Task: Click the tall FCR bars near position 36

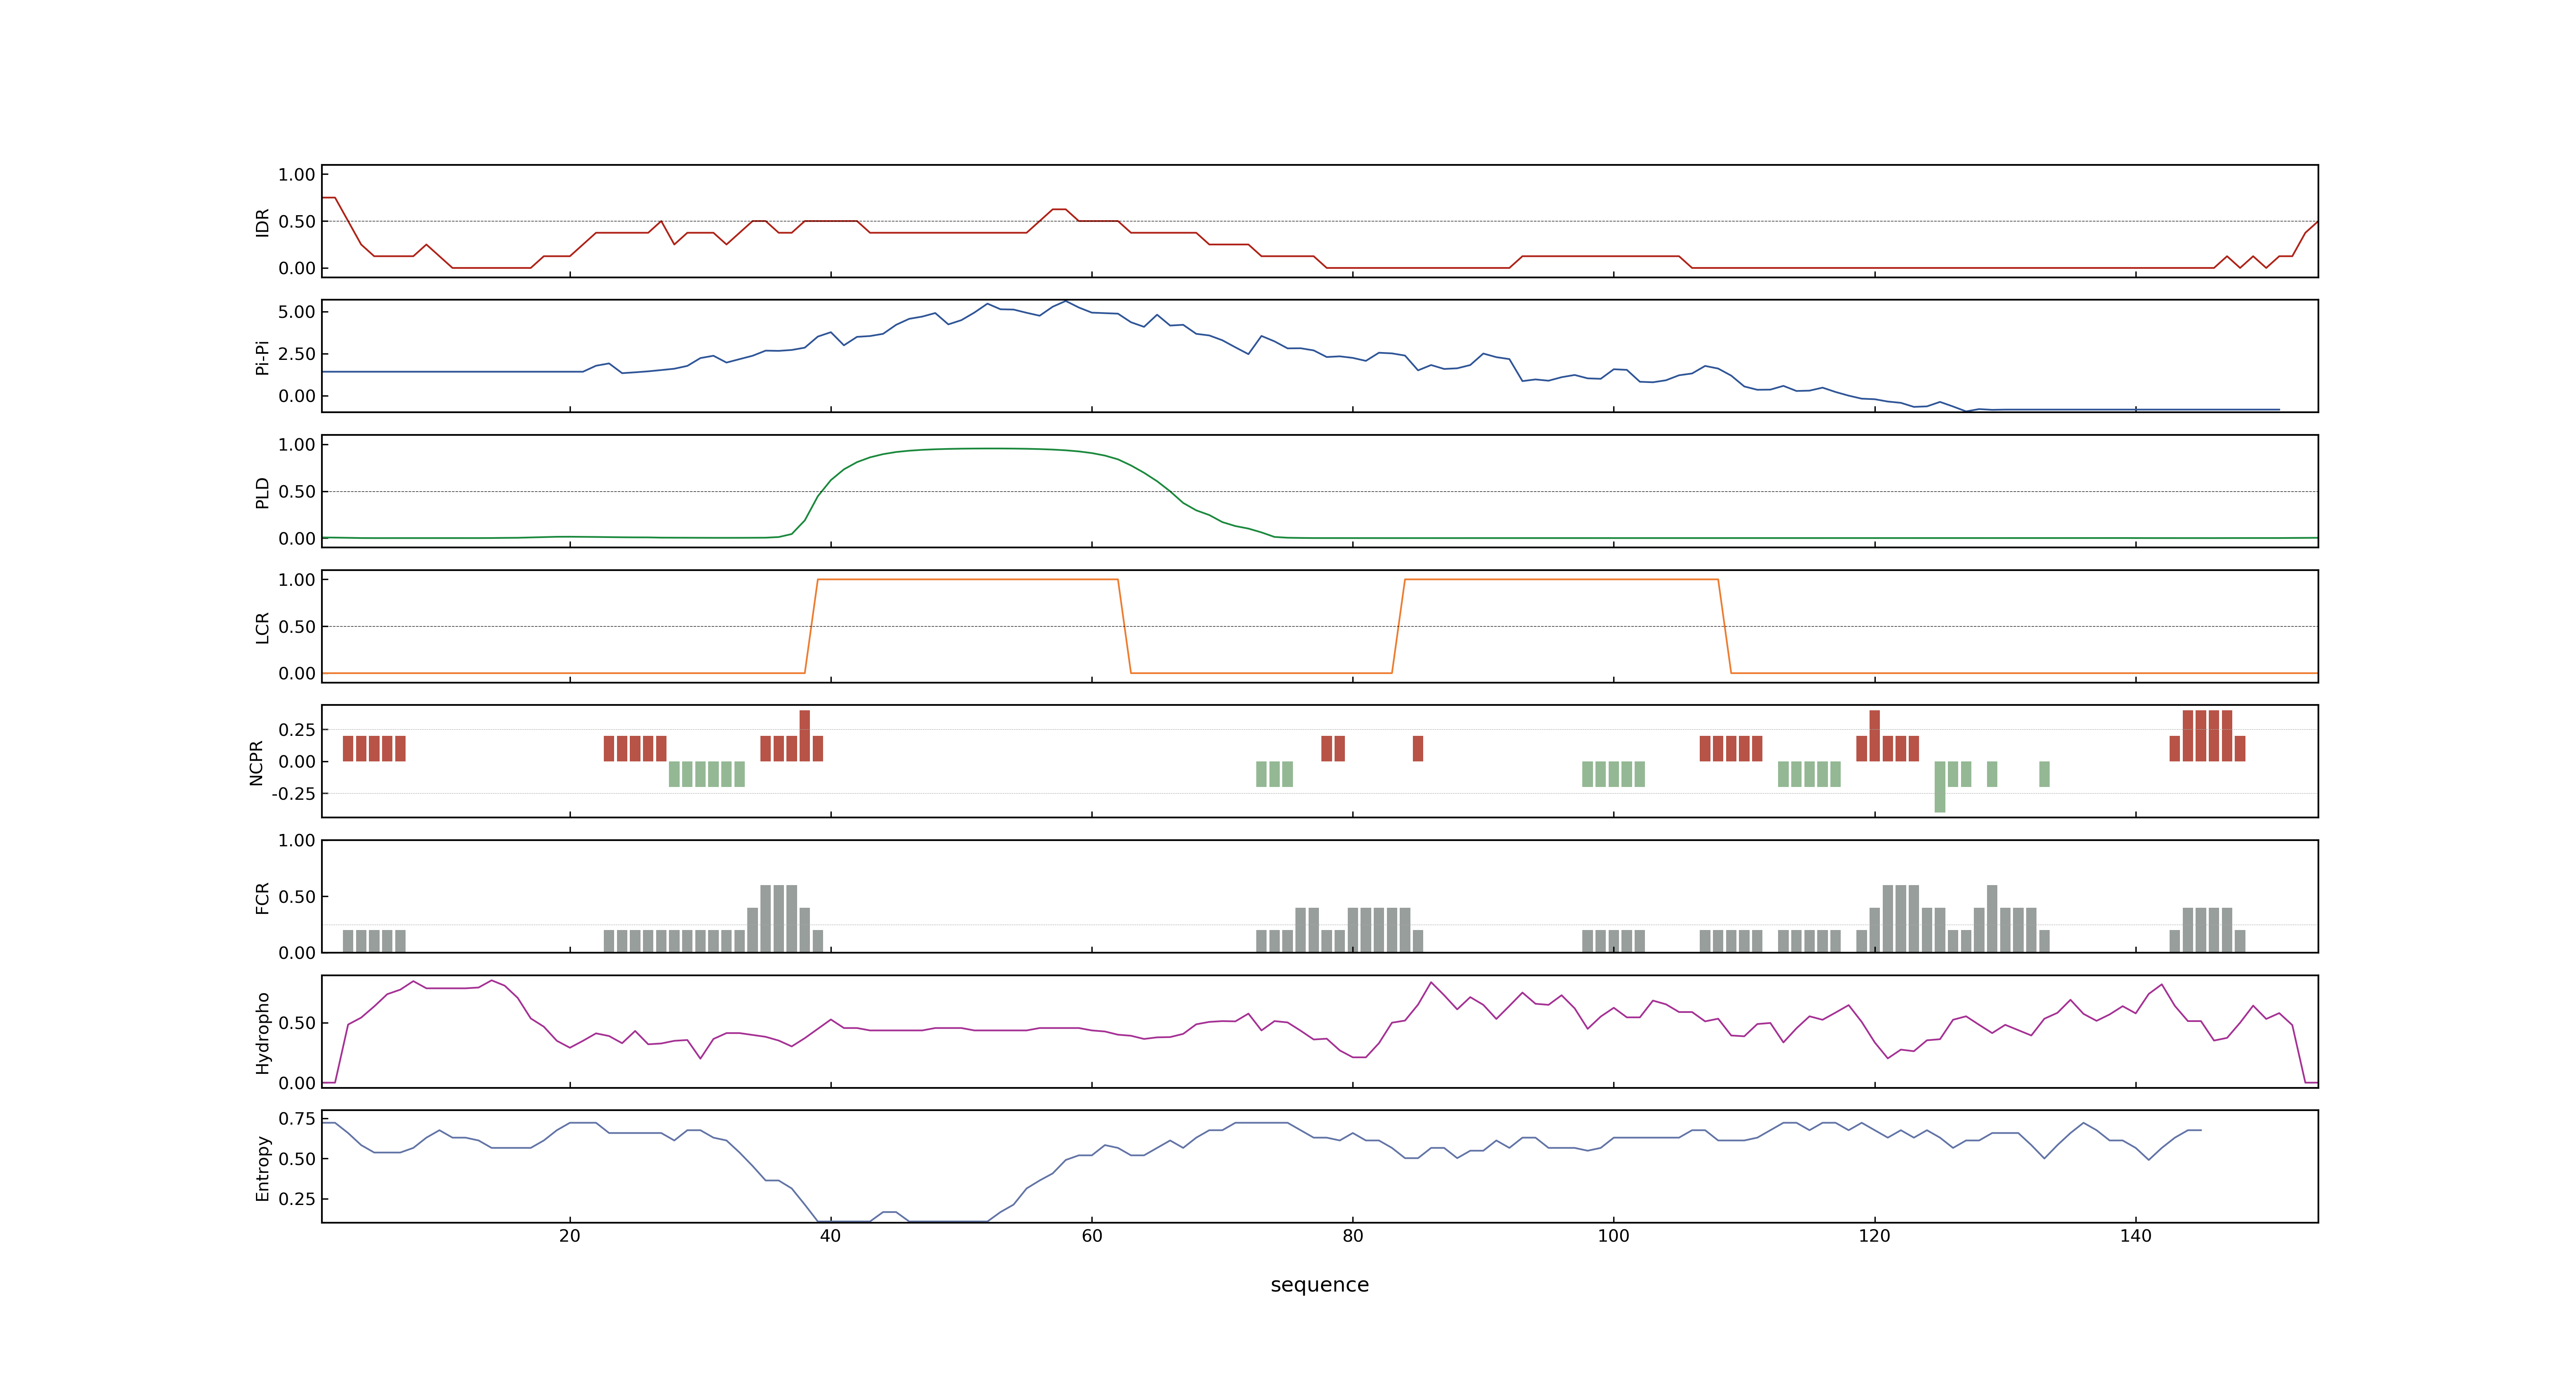Action: click(778, 918)
